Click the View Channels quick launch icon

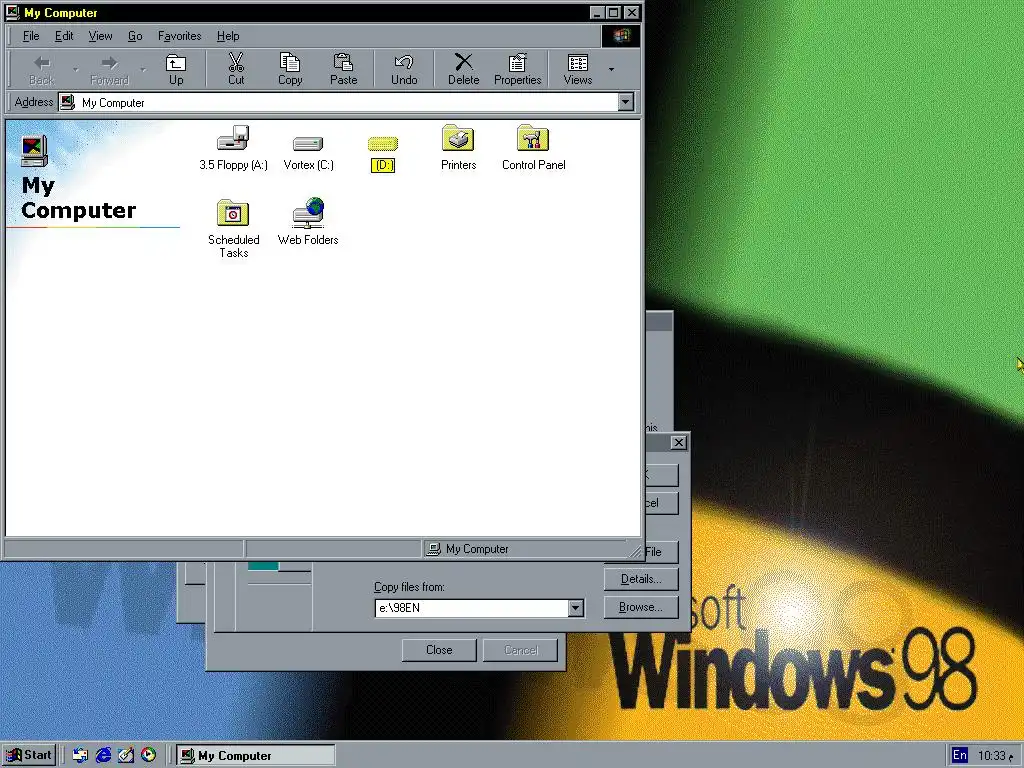click(149, 756)
